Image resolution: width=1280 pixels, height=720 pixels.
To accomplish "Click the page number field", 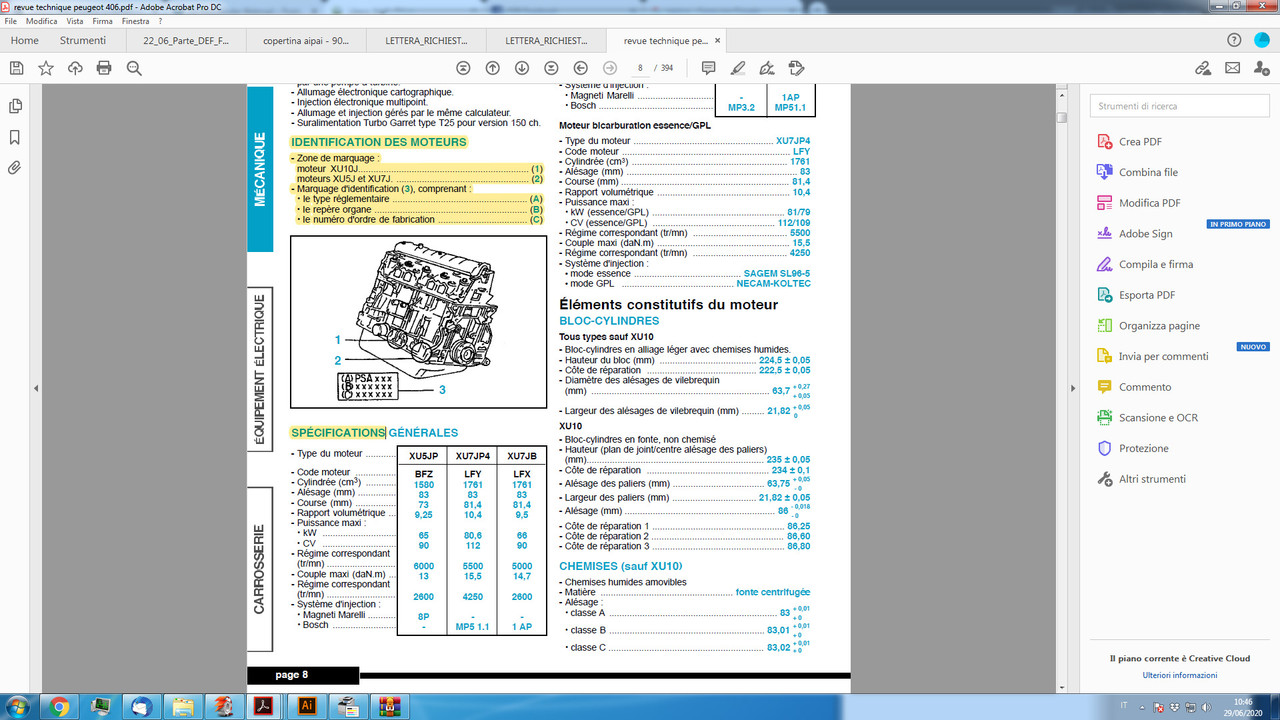I will [x=640, y=68].
